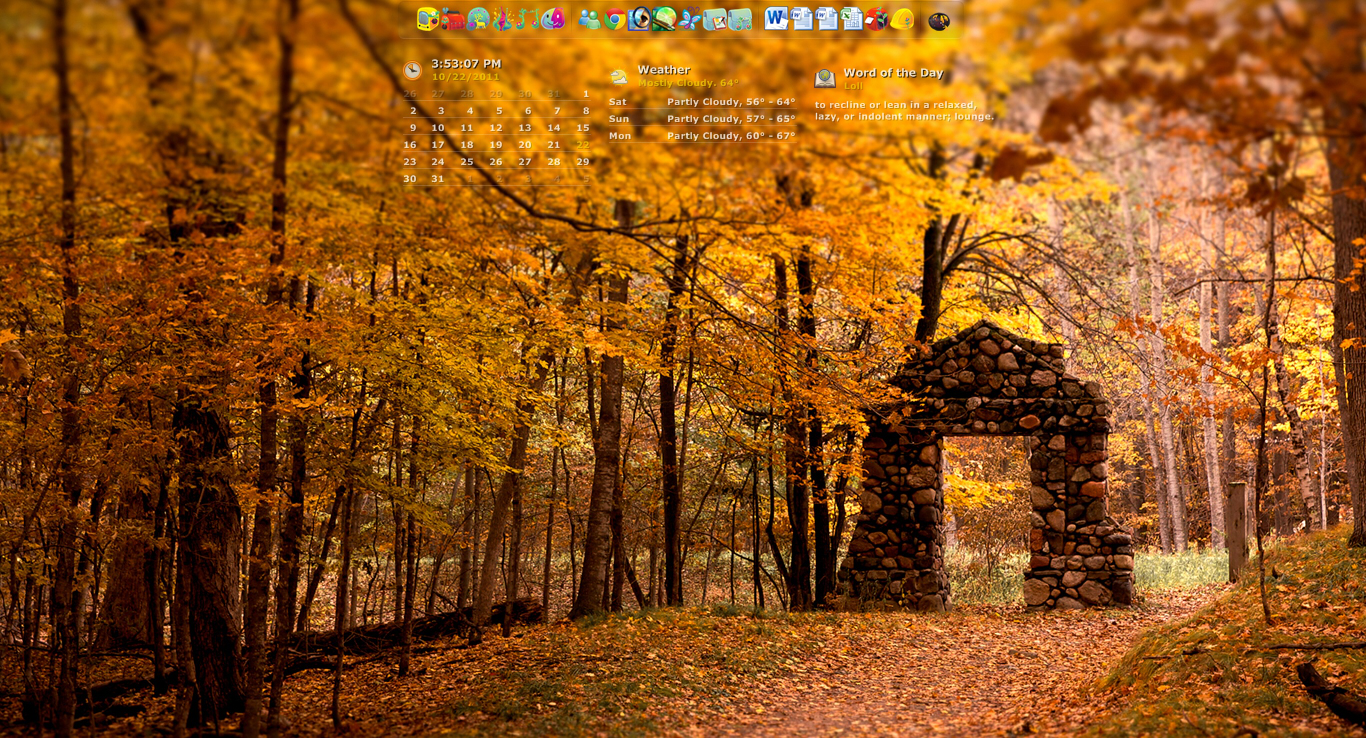Launch the two-people messenger dock icon
This screenshot has height=738, width=1366.
590,19
